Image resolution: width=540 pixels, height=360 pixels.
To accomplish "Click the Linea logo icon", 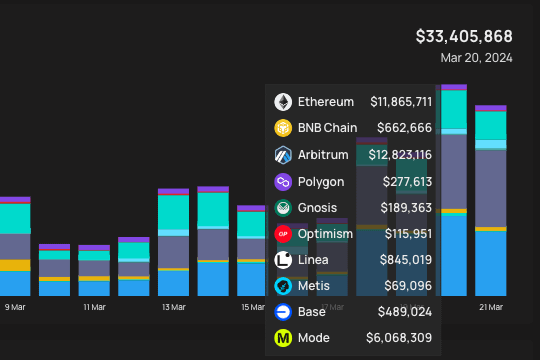I will 283,260.
